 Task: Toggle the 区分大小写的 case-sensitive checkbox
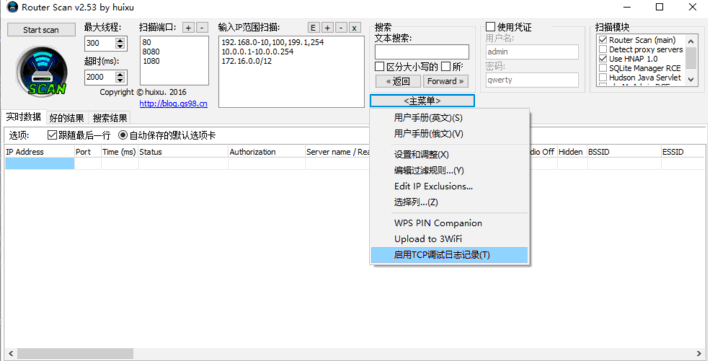click(x=380, y=67)
